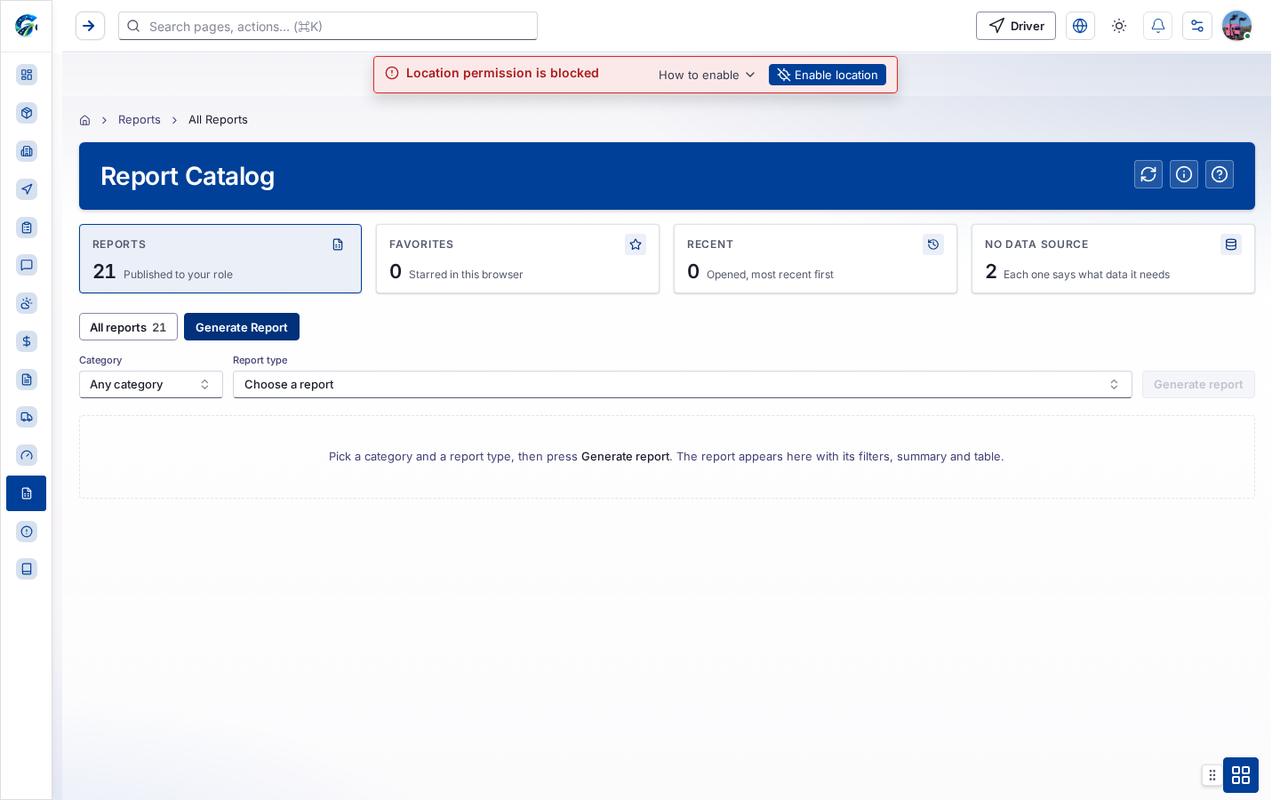Click the search pages and actions field
This screenshot has width=1280, height=800.
click(x=328, y=26)
